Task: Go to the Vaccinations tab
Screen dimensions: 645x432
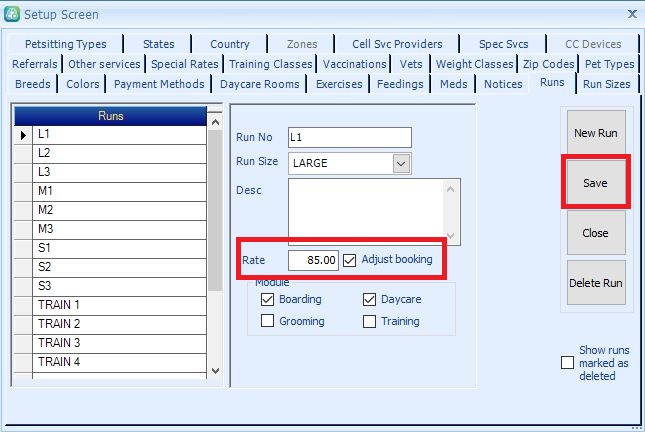Action: [x=355, y=65]
